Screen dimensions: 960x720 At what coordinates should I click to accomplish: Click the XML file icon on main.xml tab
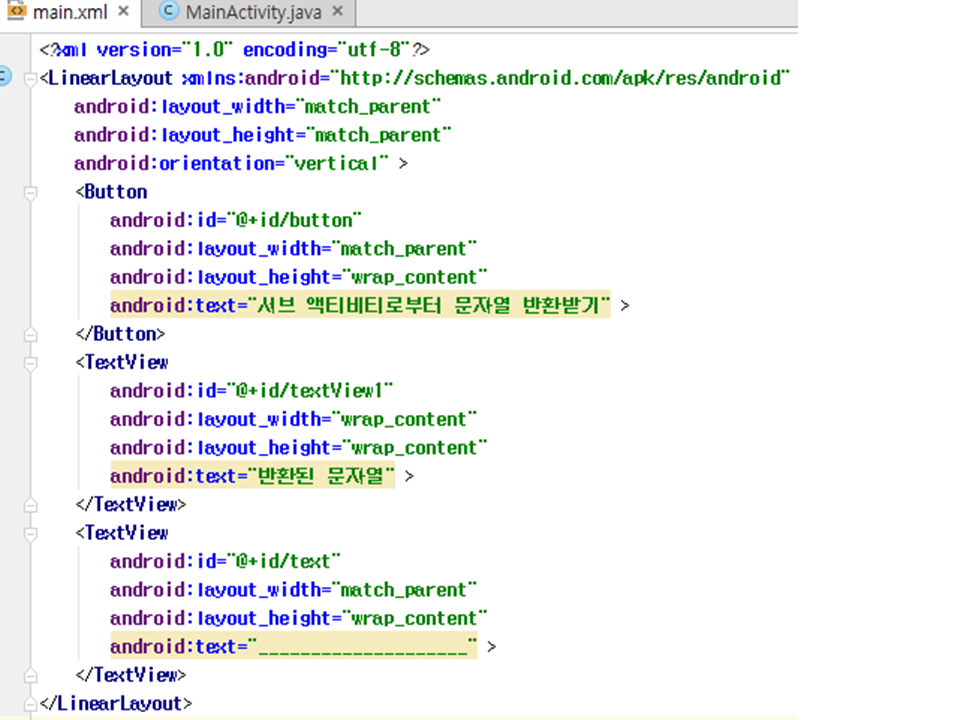(x=17, y=12)
